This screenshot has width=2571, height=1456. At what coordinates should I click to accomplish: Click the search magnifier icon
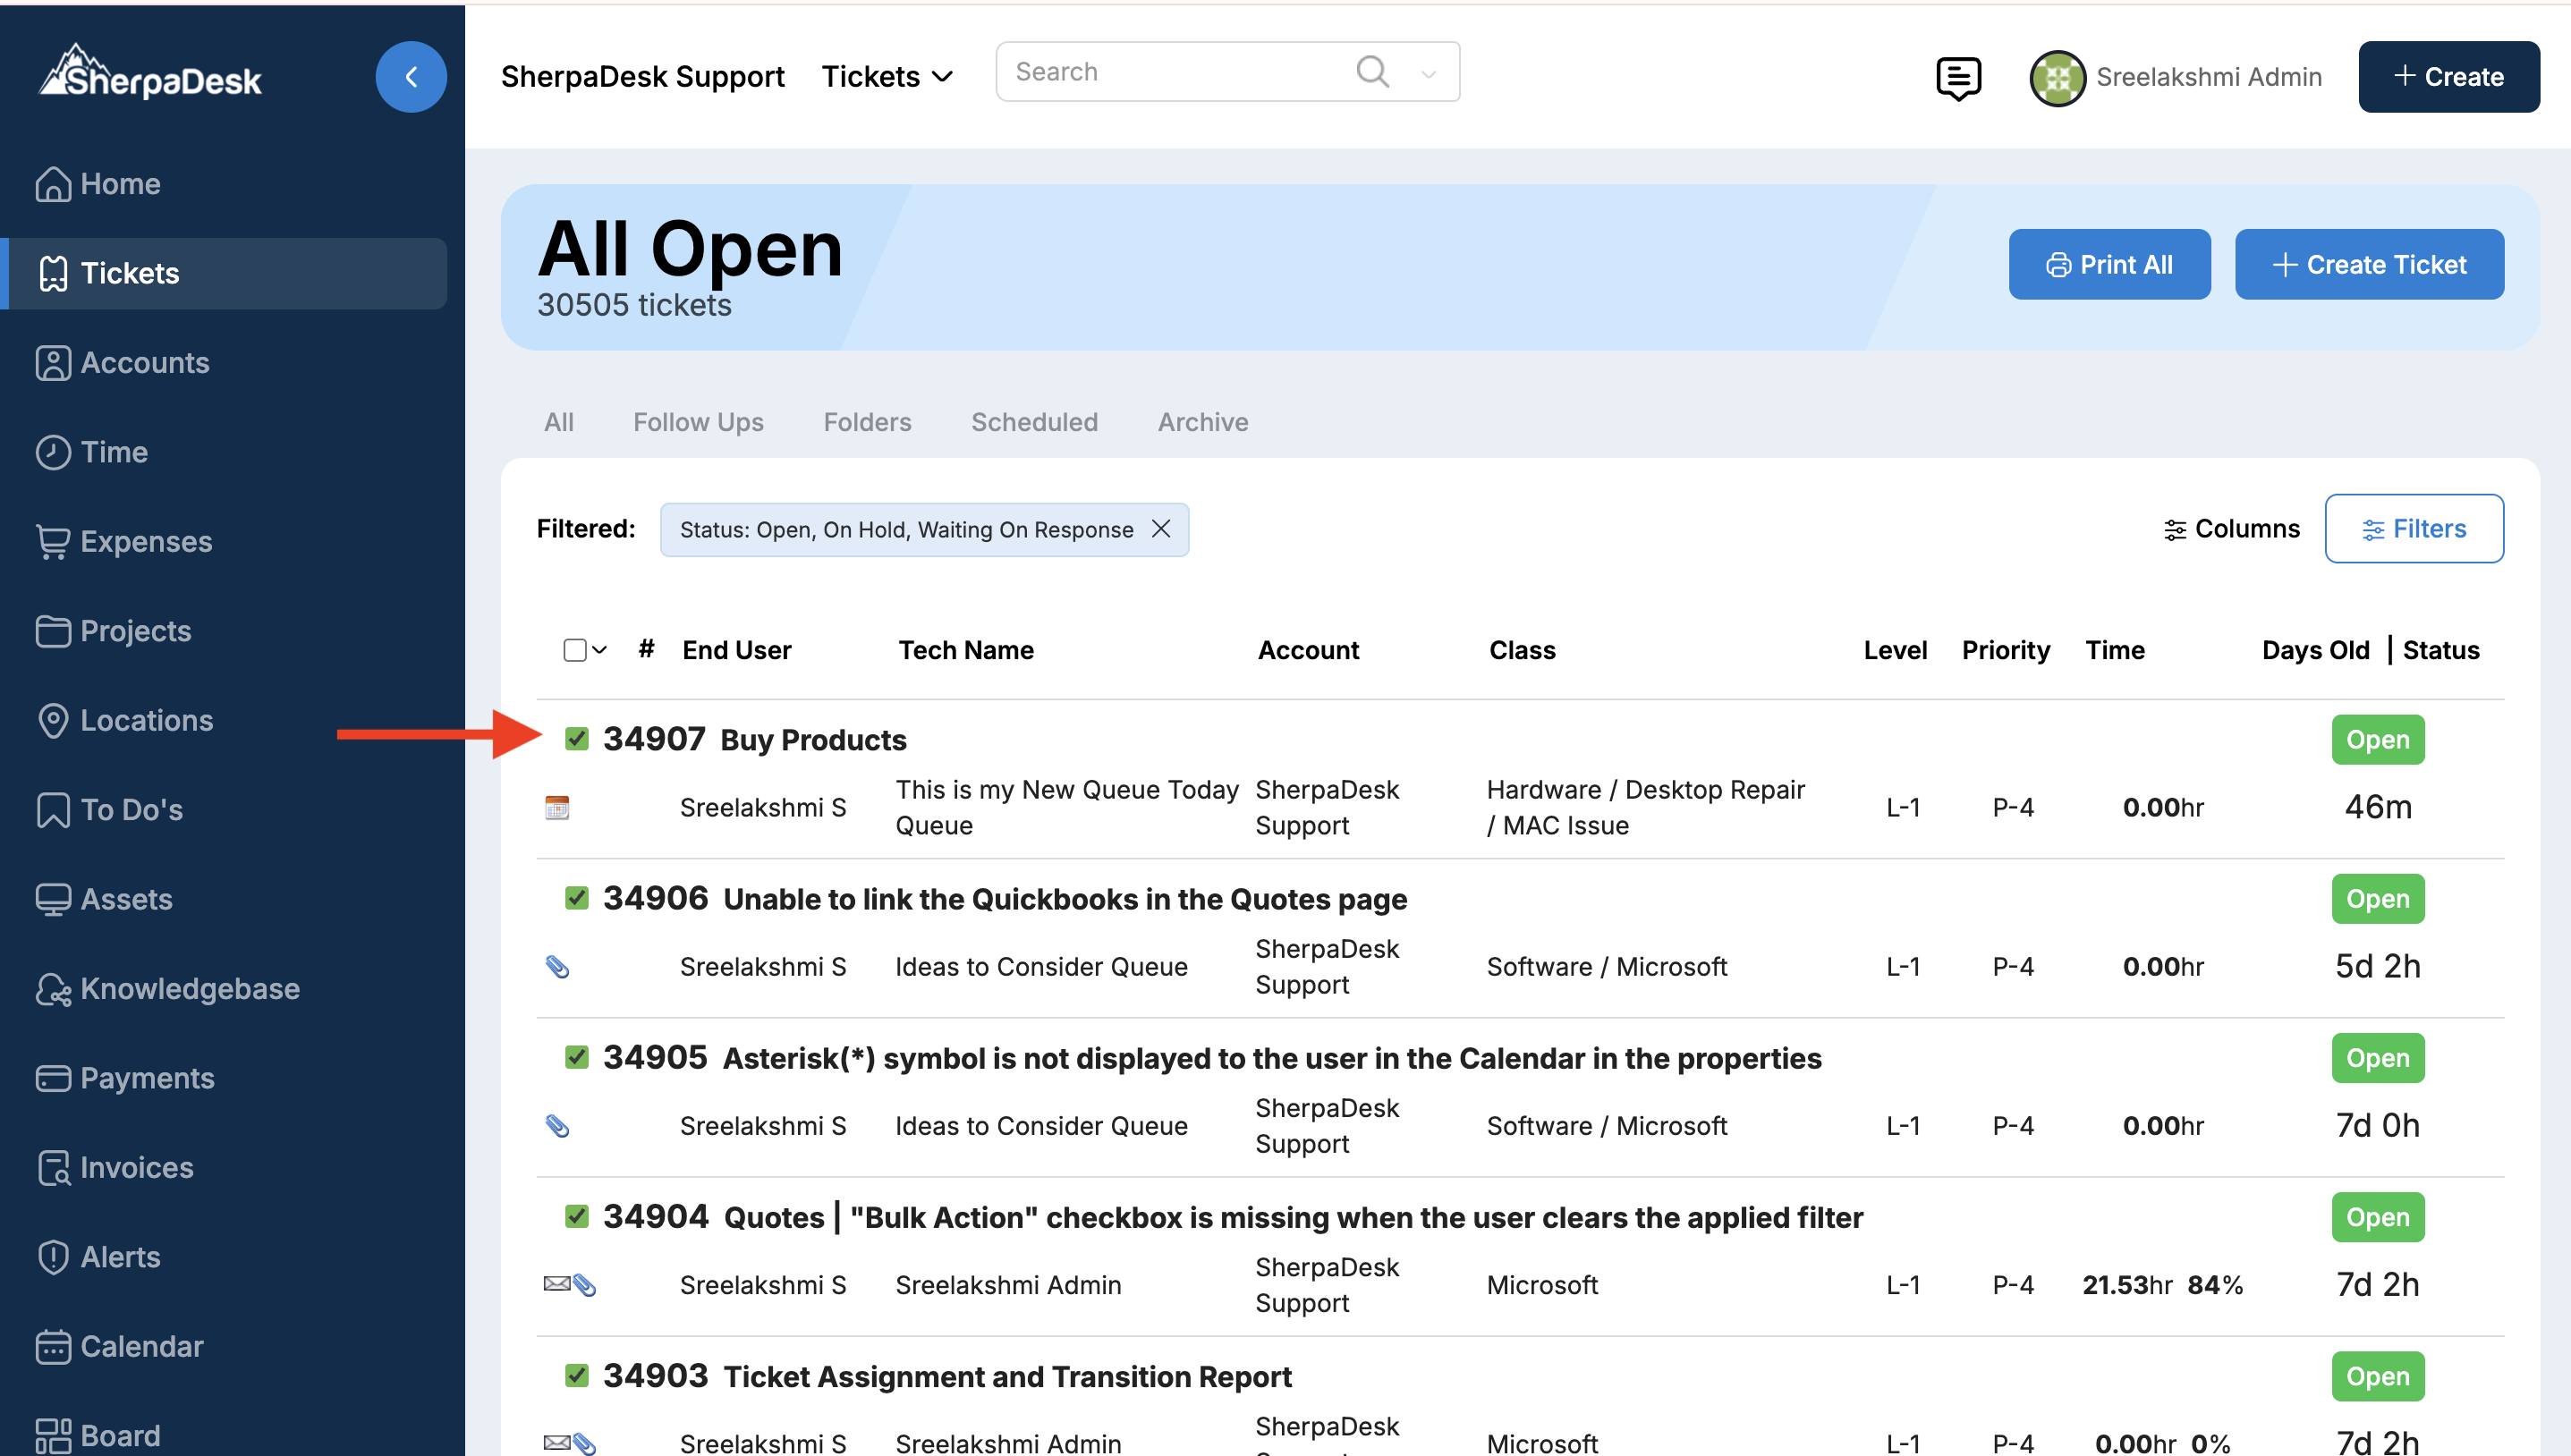point(1371,72)
